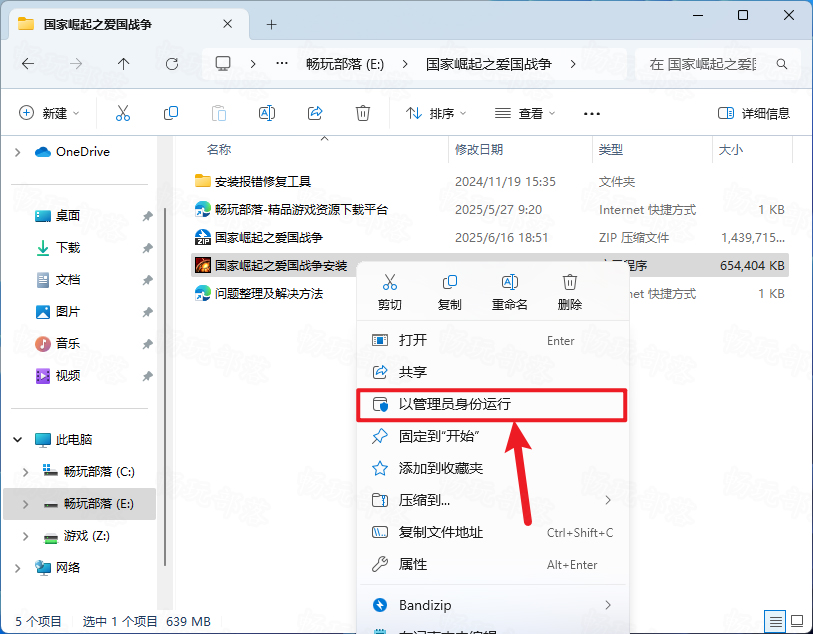Close the 国家崛起之爱国战争 tab
This screenshot has height=634, width=813.
coord(228,24)
